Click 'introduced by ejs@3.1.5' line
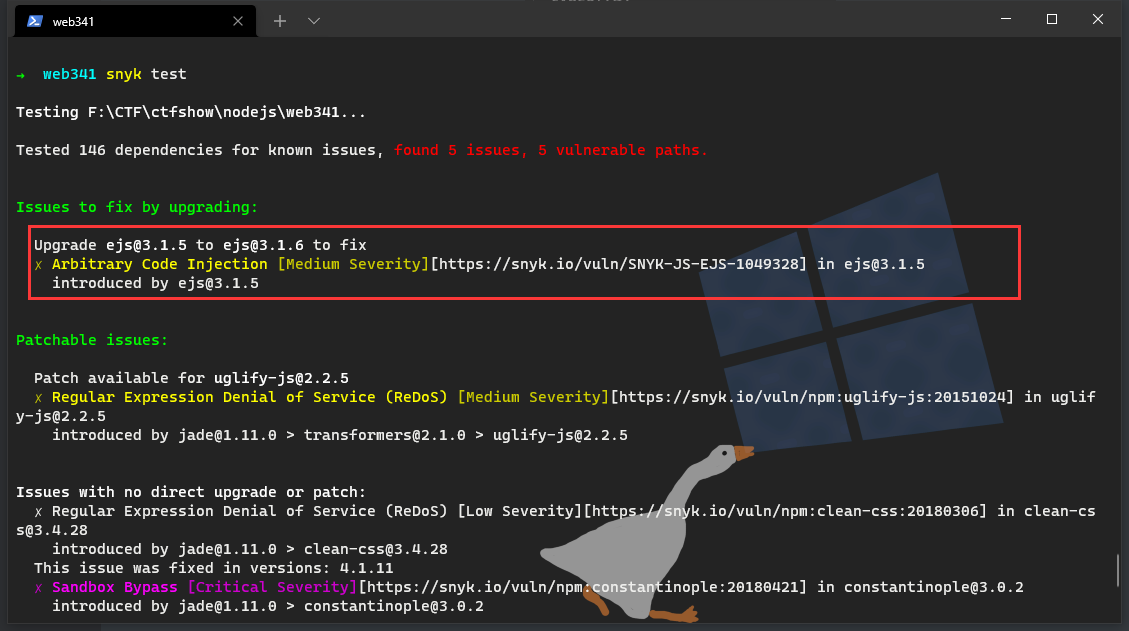Screen dimensions: 1129x631 pos(156,283)
